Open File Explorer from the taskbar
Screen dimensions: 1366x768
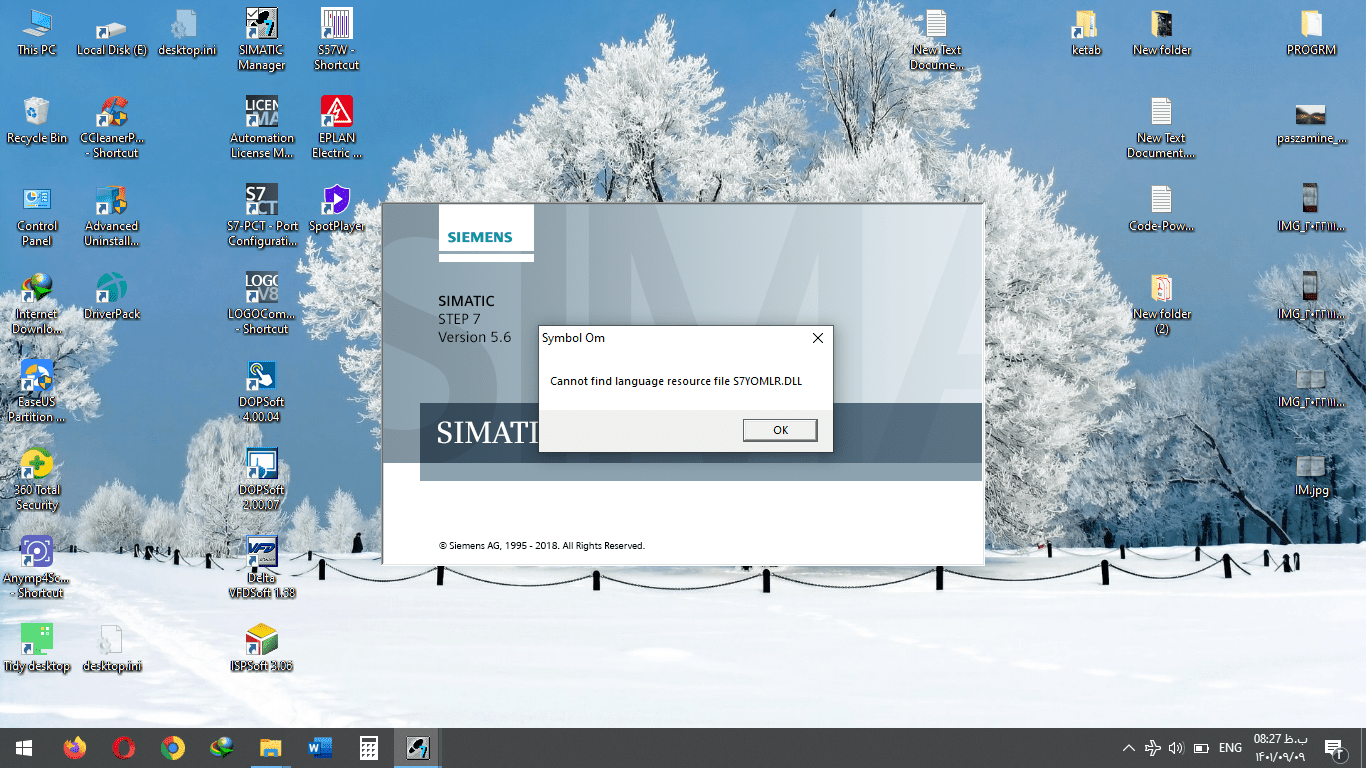(271, 747)
